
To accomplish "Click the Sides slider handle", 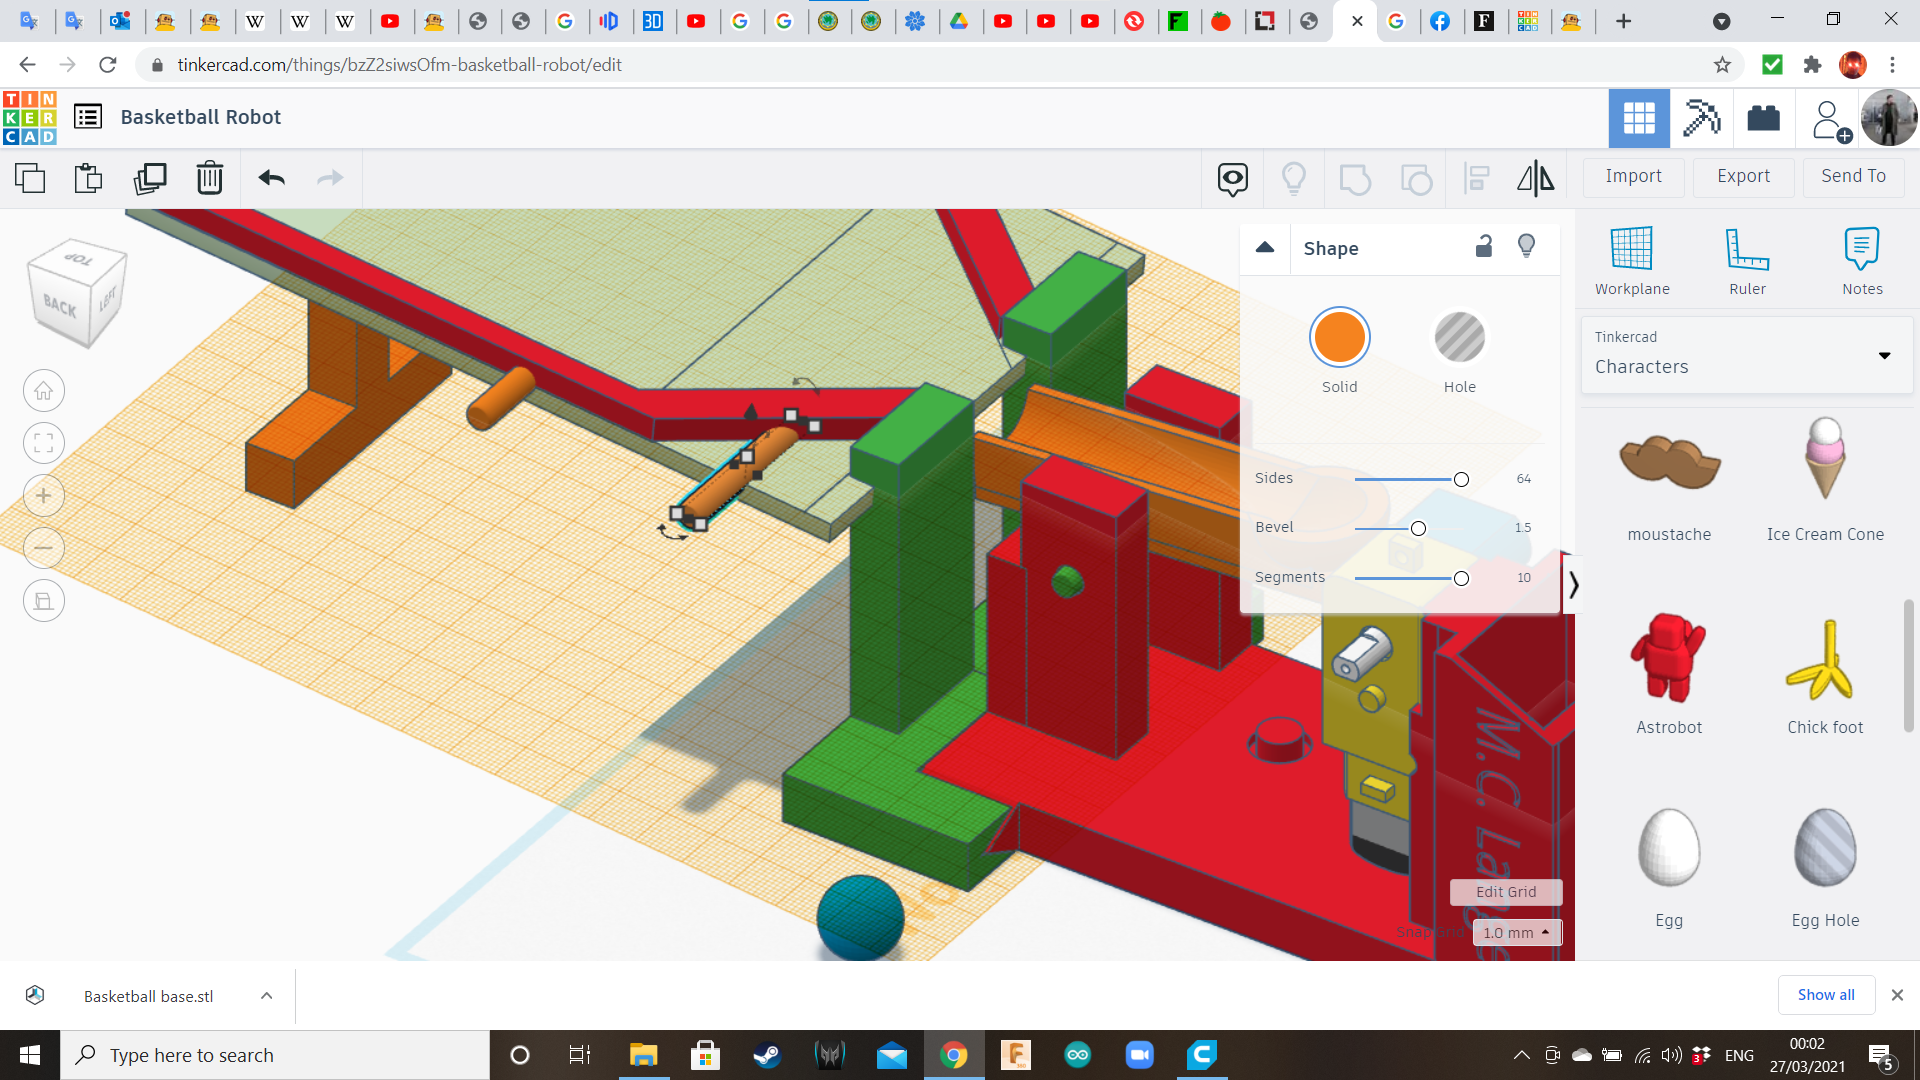I will click(x=1460, y=479).
